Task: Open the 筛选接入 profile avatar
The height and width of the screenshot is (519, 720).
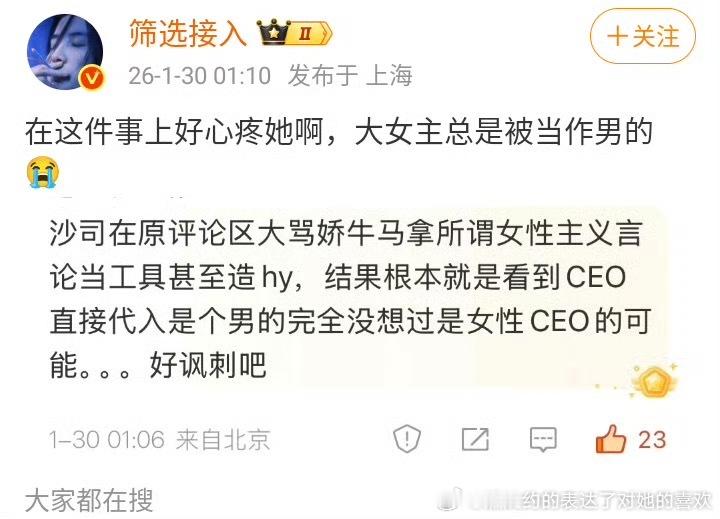Action: point(65,51)
